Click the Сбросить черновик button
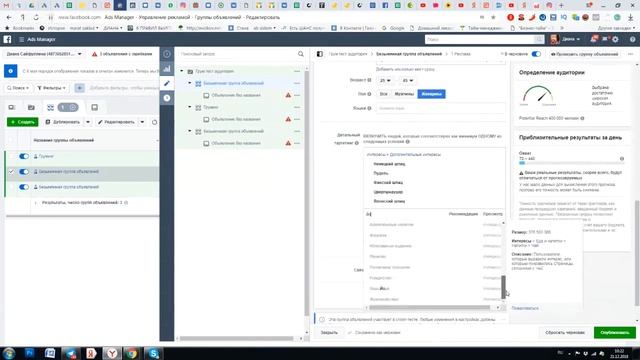640x360 pixels. [565, 332]
